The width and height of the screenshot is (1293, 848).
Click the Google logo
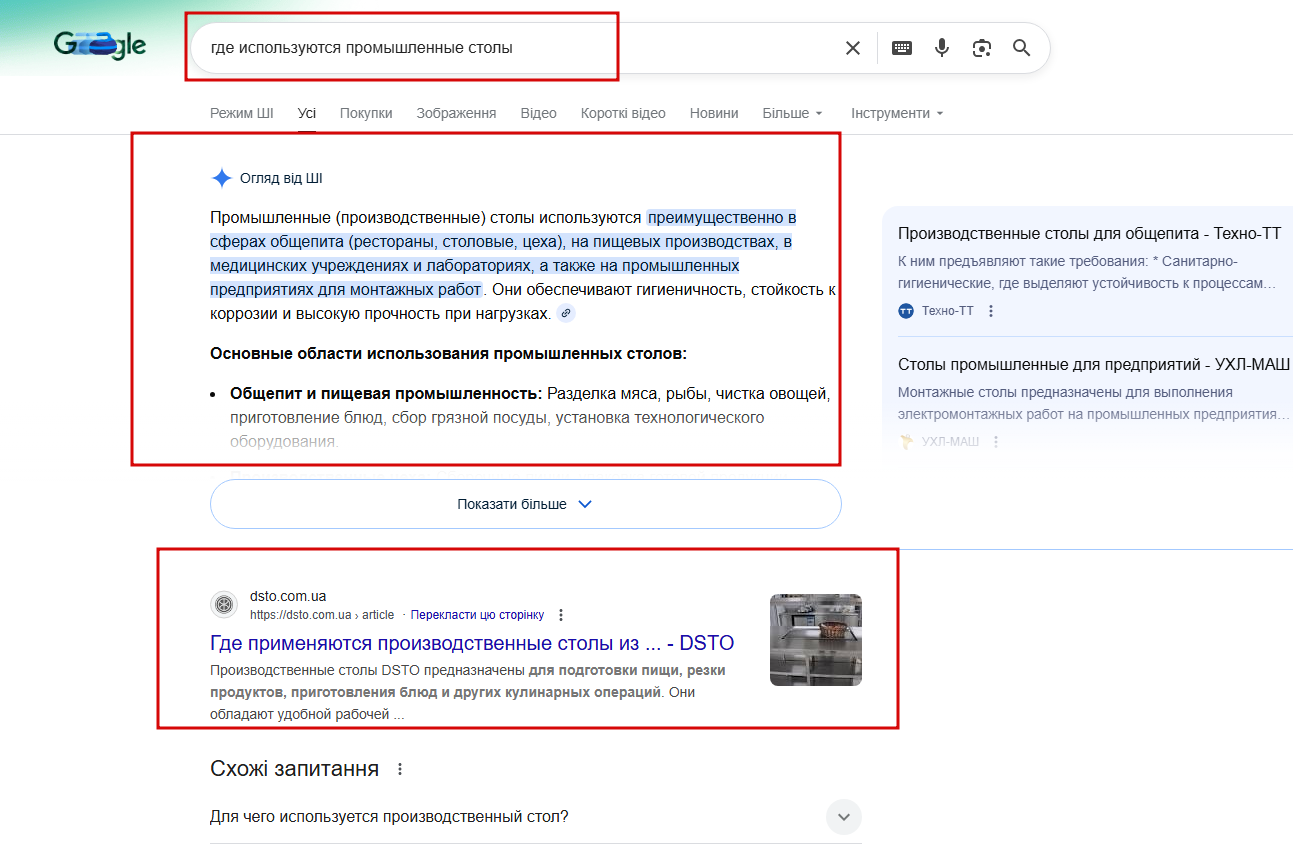(x=100, y=45)
